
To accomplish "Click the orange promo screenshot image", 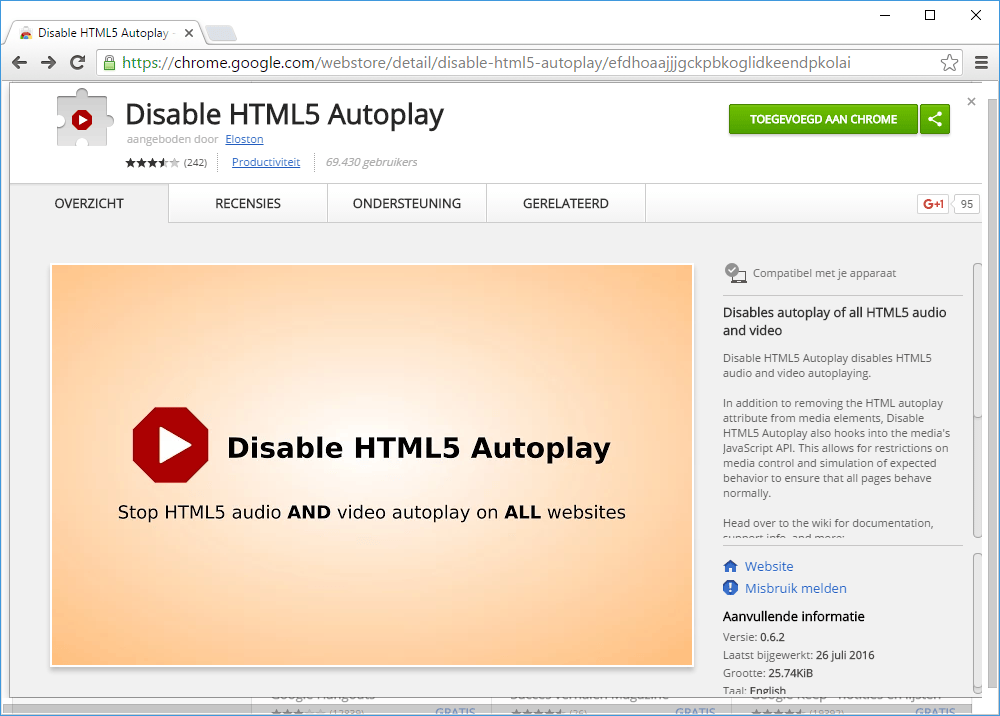I will point(372,465).
